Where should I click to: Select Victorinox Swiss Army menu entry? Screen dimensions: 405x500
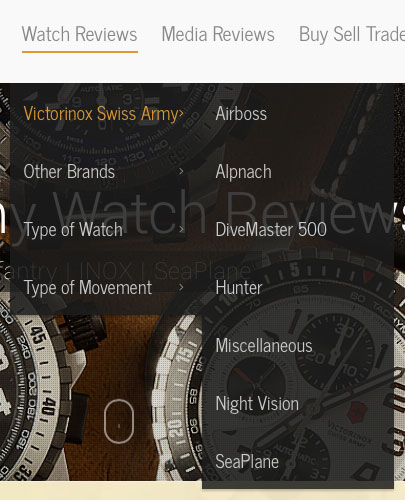point(101,114)
